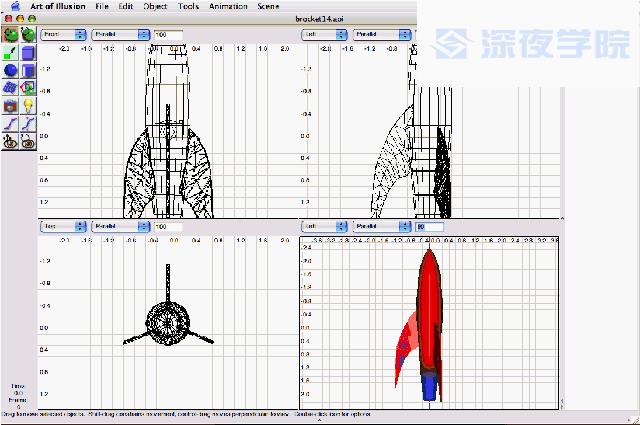Click the Apple menu logo

[x=15, y=6]
